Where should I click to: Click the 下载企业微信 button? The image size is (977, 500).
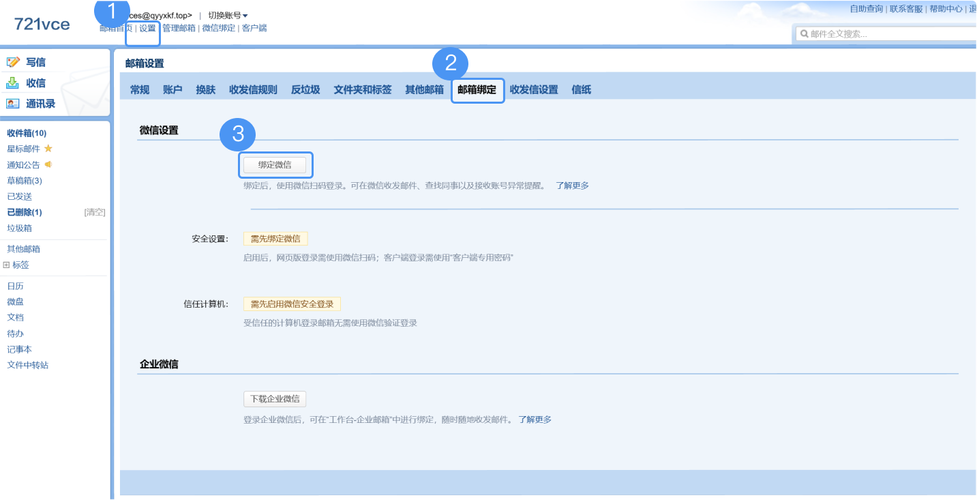(x=275, y=399)
